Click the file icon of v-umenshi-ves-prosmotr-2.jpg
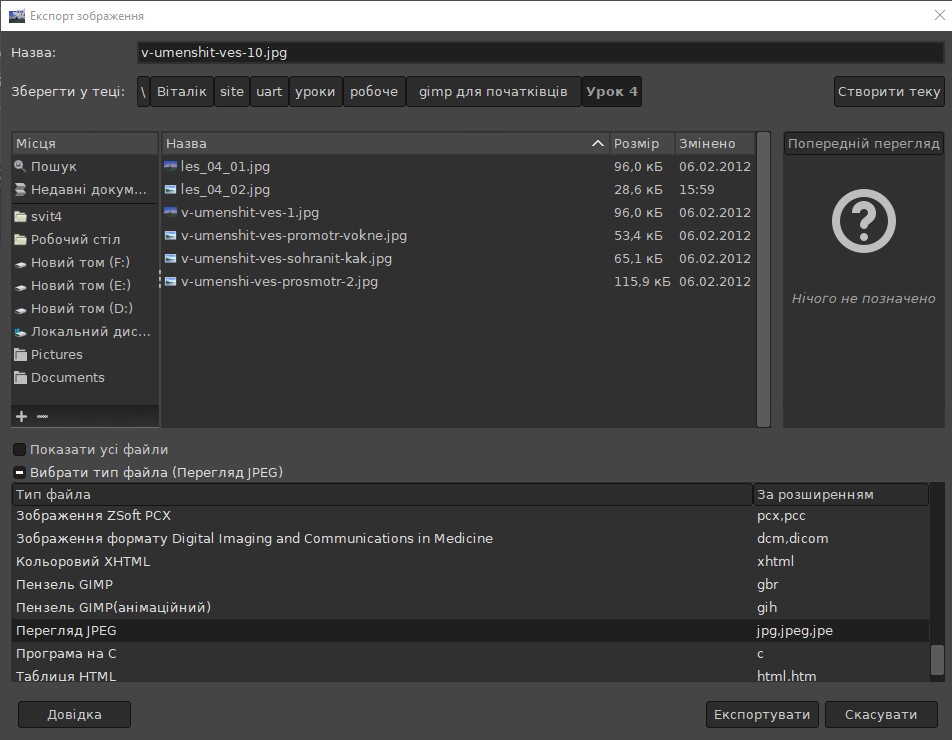The height and width of the screenshot is (740, 952). (171, 281)
